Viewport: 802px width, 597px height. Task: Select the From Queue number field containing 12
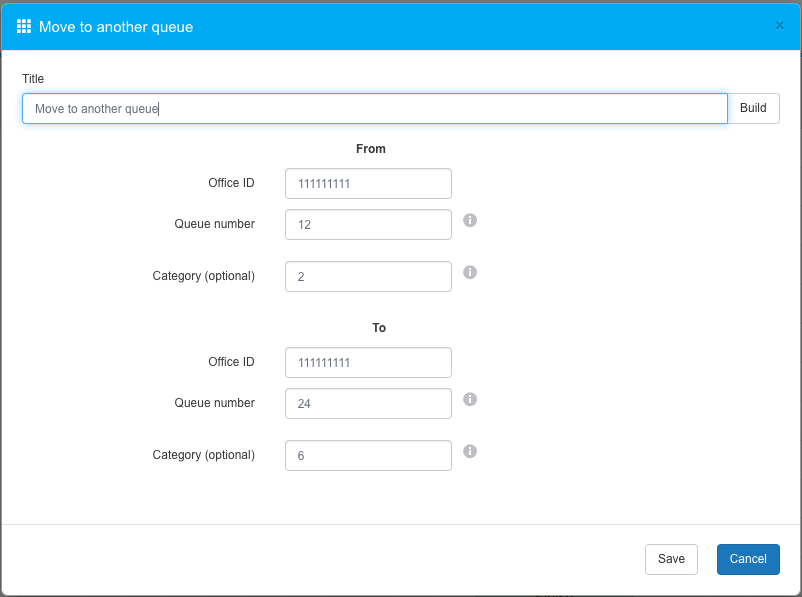point(368,225)
